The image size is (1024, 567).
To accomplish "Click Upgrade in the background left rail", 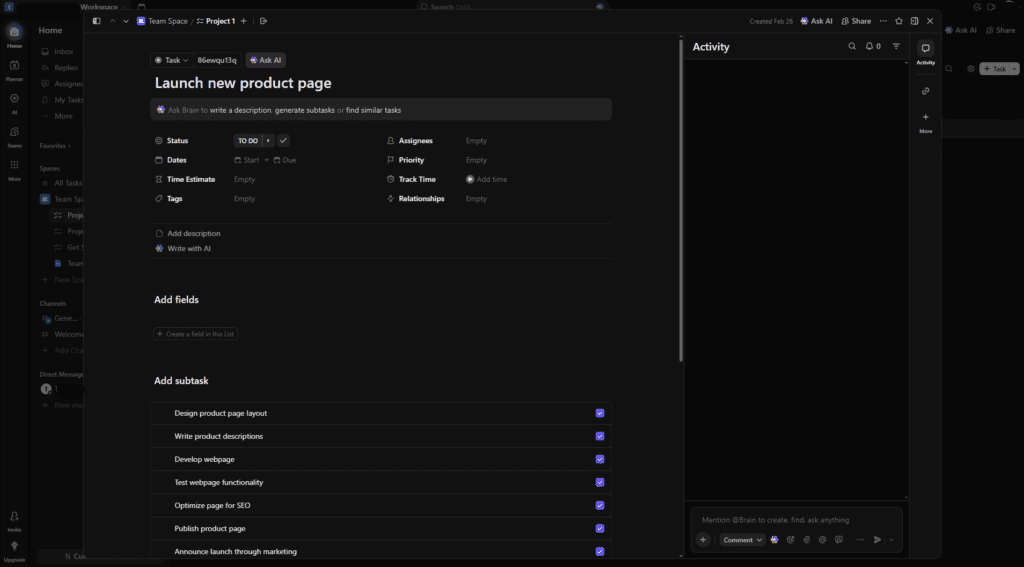I will click(14, 551).
